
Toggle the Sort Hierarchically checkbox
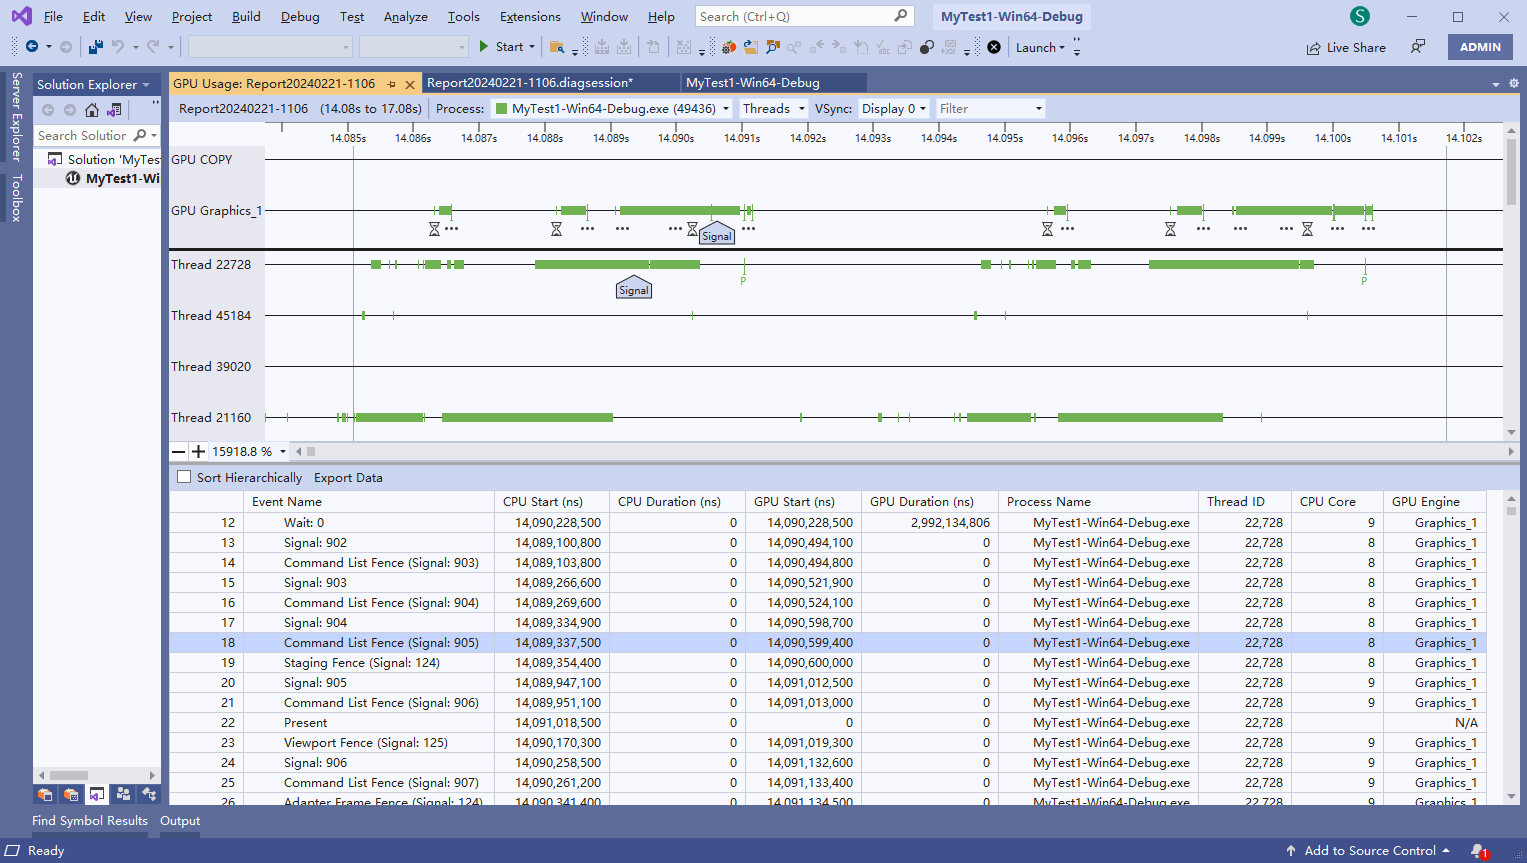coord(184,477)
